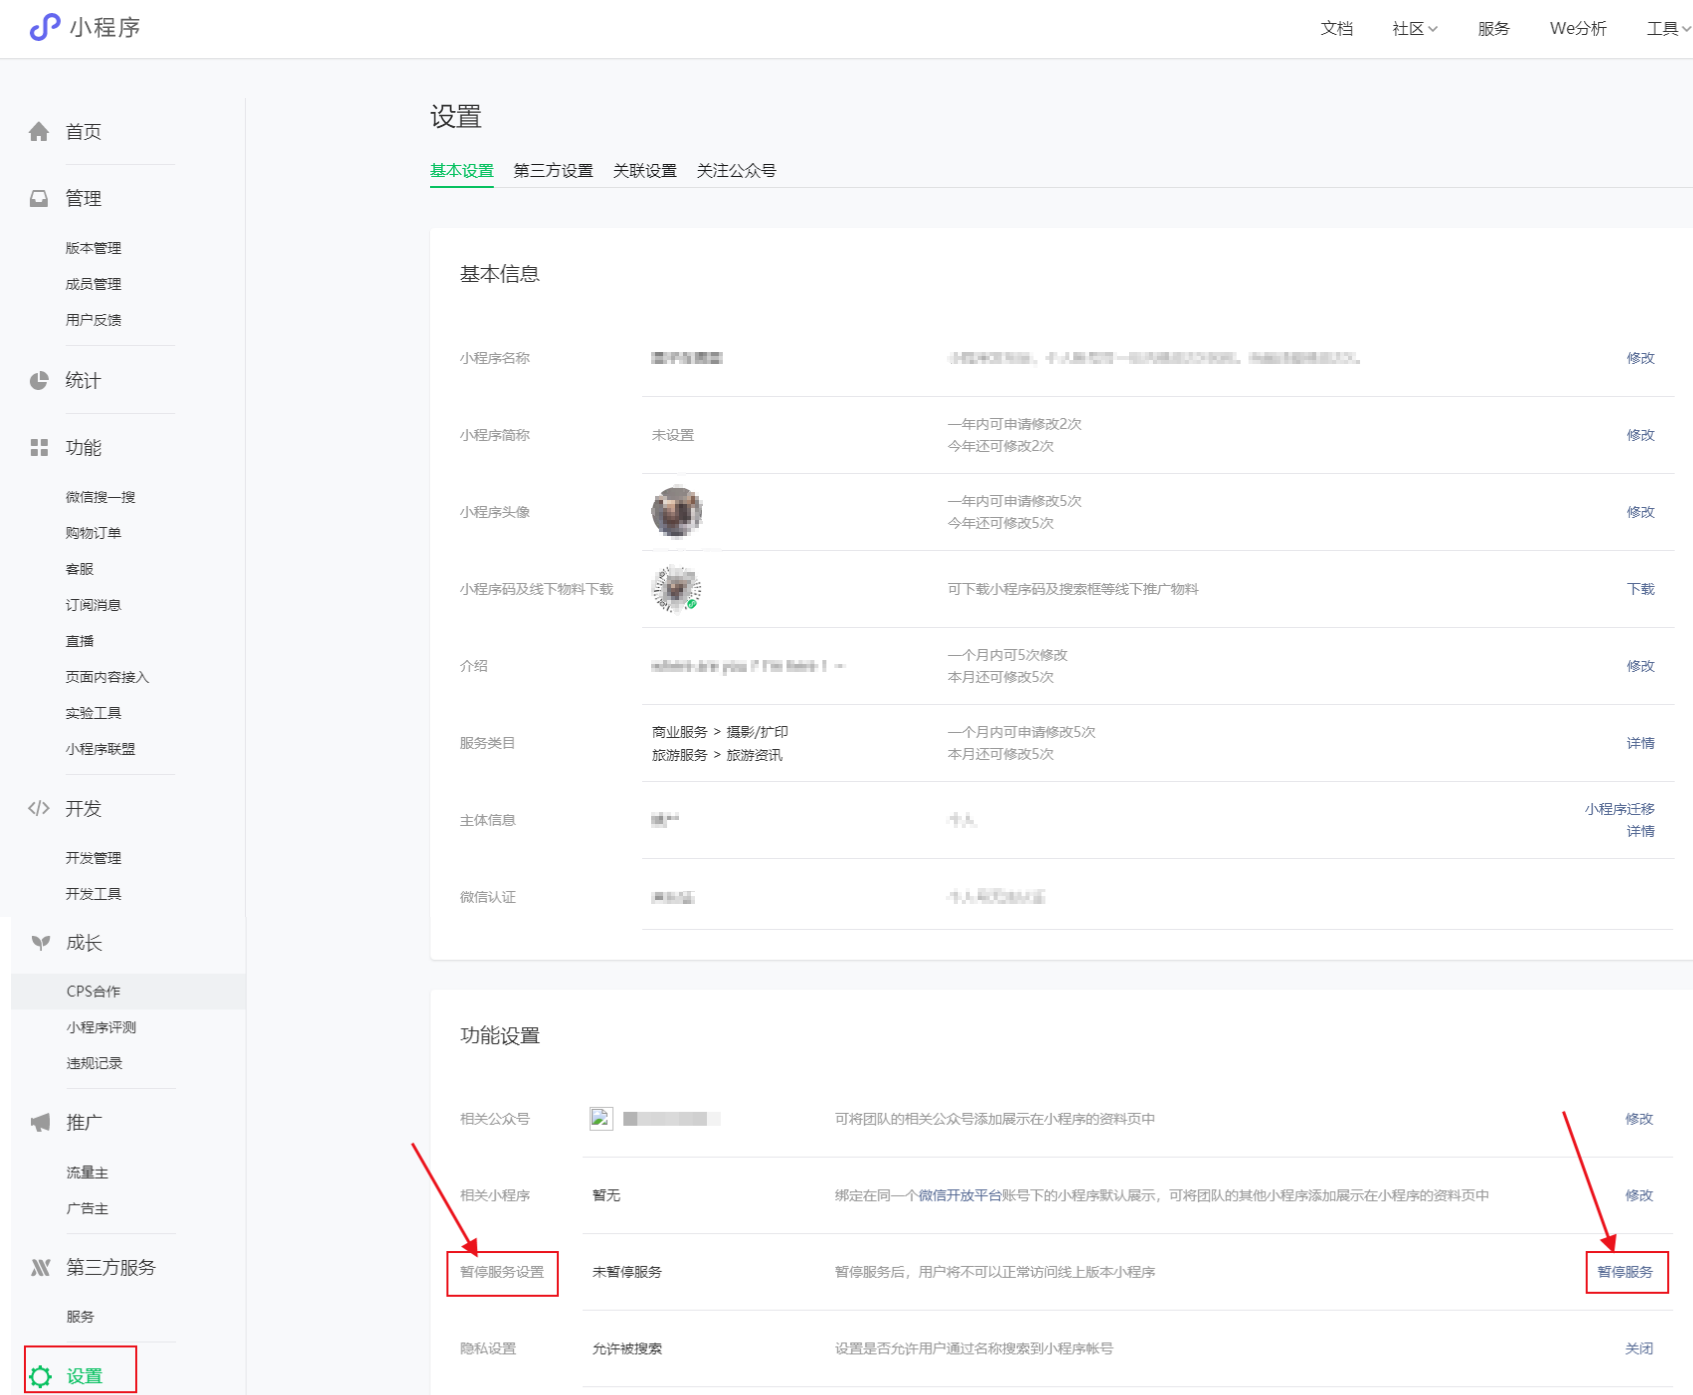Click the 设置 gear icon in sidebar
The height and width of the screenshot is (1395, 1693).
(41, 1376)
